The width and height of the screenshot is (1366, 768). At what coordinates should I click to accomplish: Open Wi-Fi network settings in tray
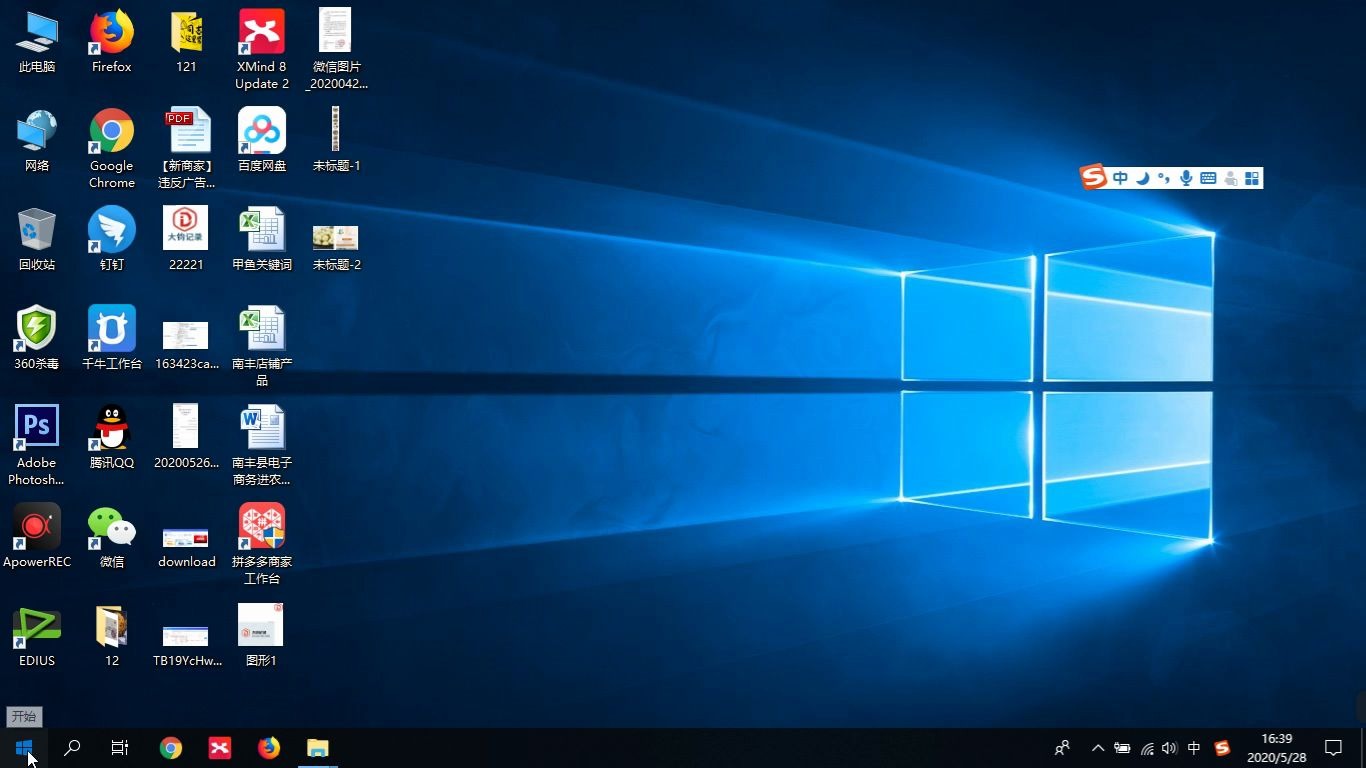1147,748
